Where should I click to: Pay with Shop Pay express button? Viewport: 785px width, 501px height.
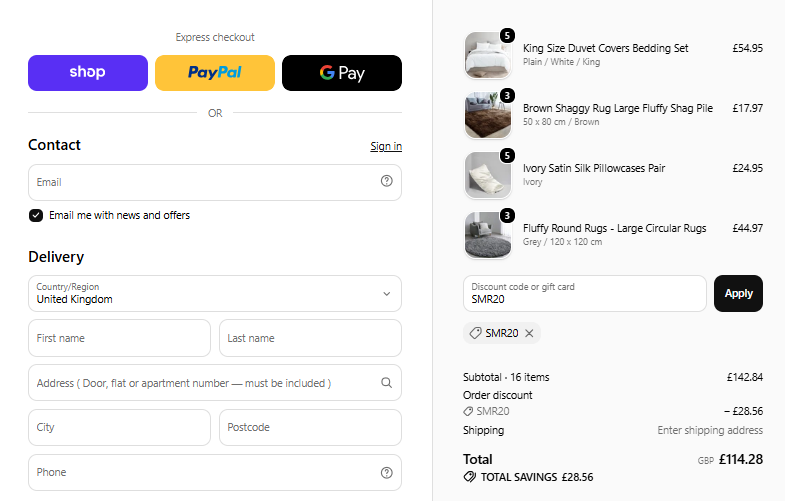pyautogui.click(x=88, y=73)
